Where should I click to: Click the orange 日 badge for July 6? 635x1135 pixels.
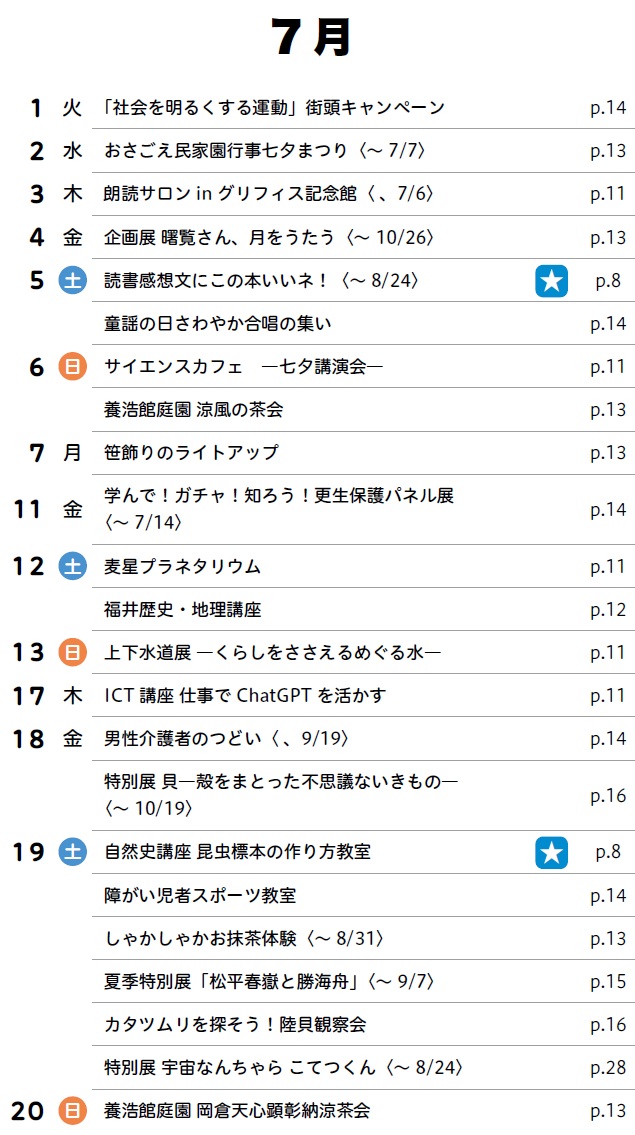point(72,367)
